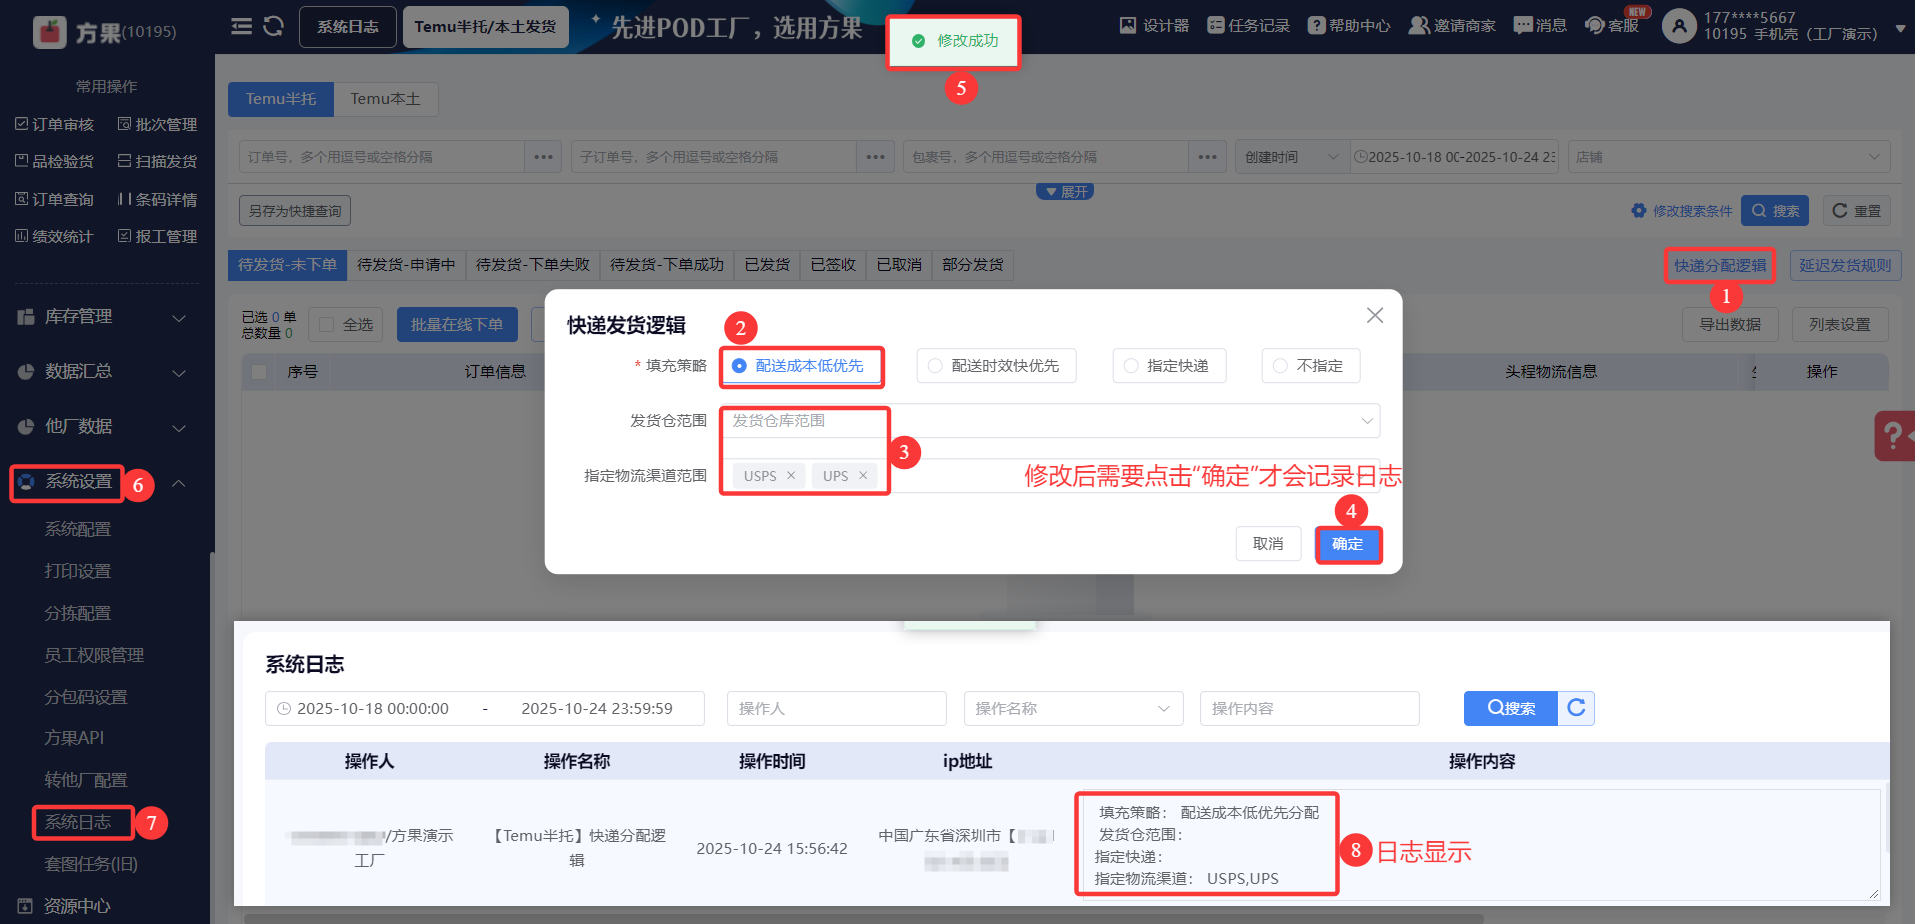Tick the 全选 checkbox
Viewport: 1915px width, 924px height.
click(x=326, y=324)
